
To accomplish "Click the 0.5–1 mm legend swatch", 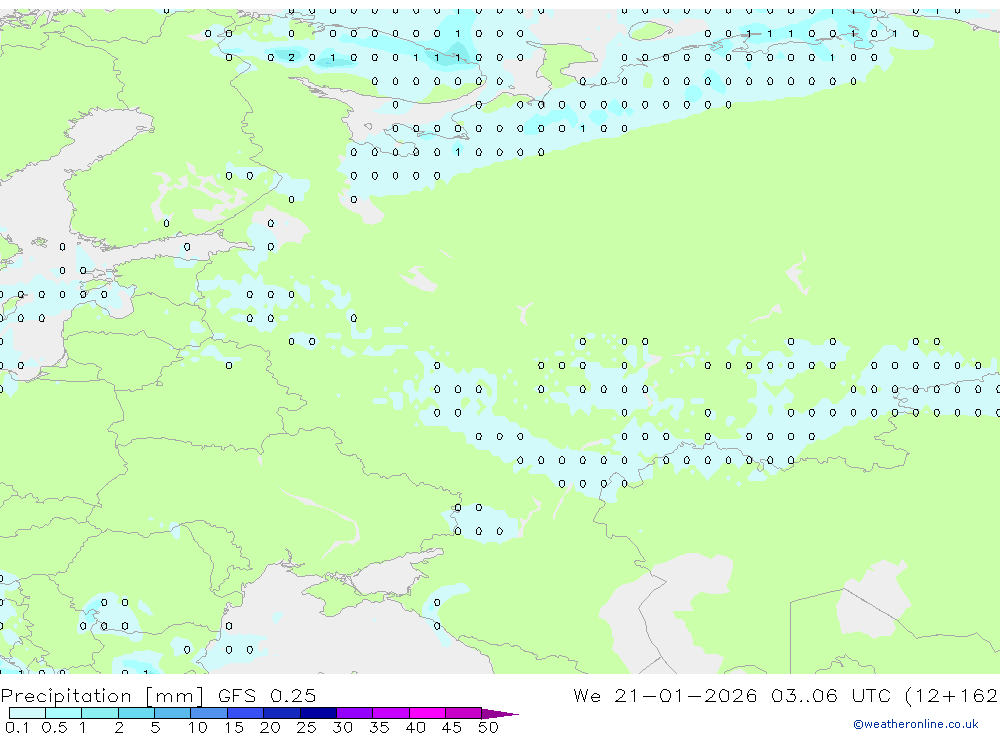I will pos(64,713).
